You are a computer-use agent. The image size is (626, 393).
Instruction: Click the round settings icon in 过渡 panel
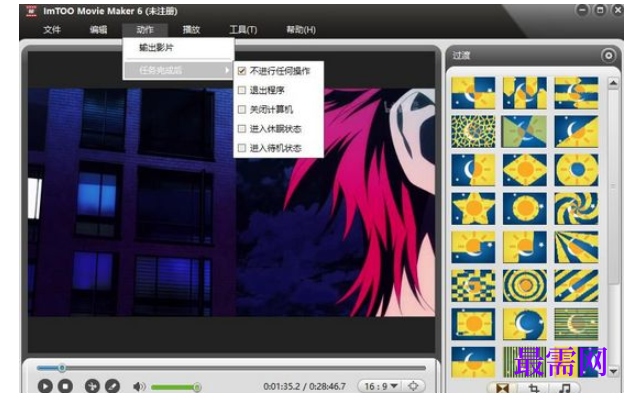click(608, 56)
